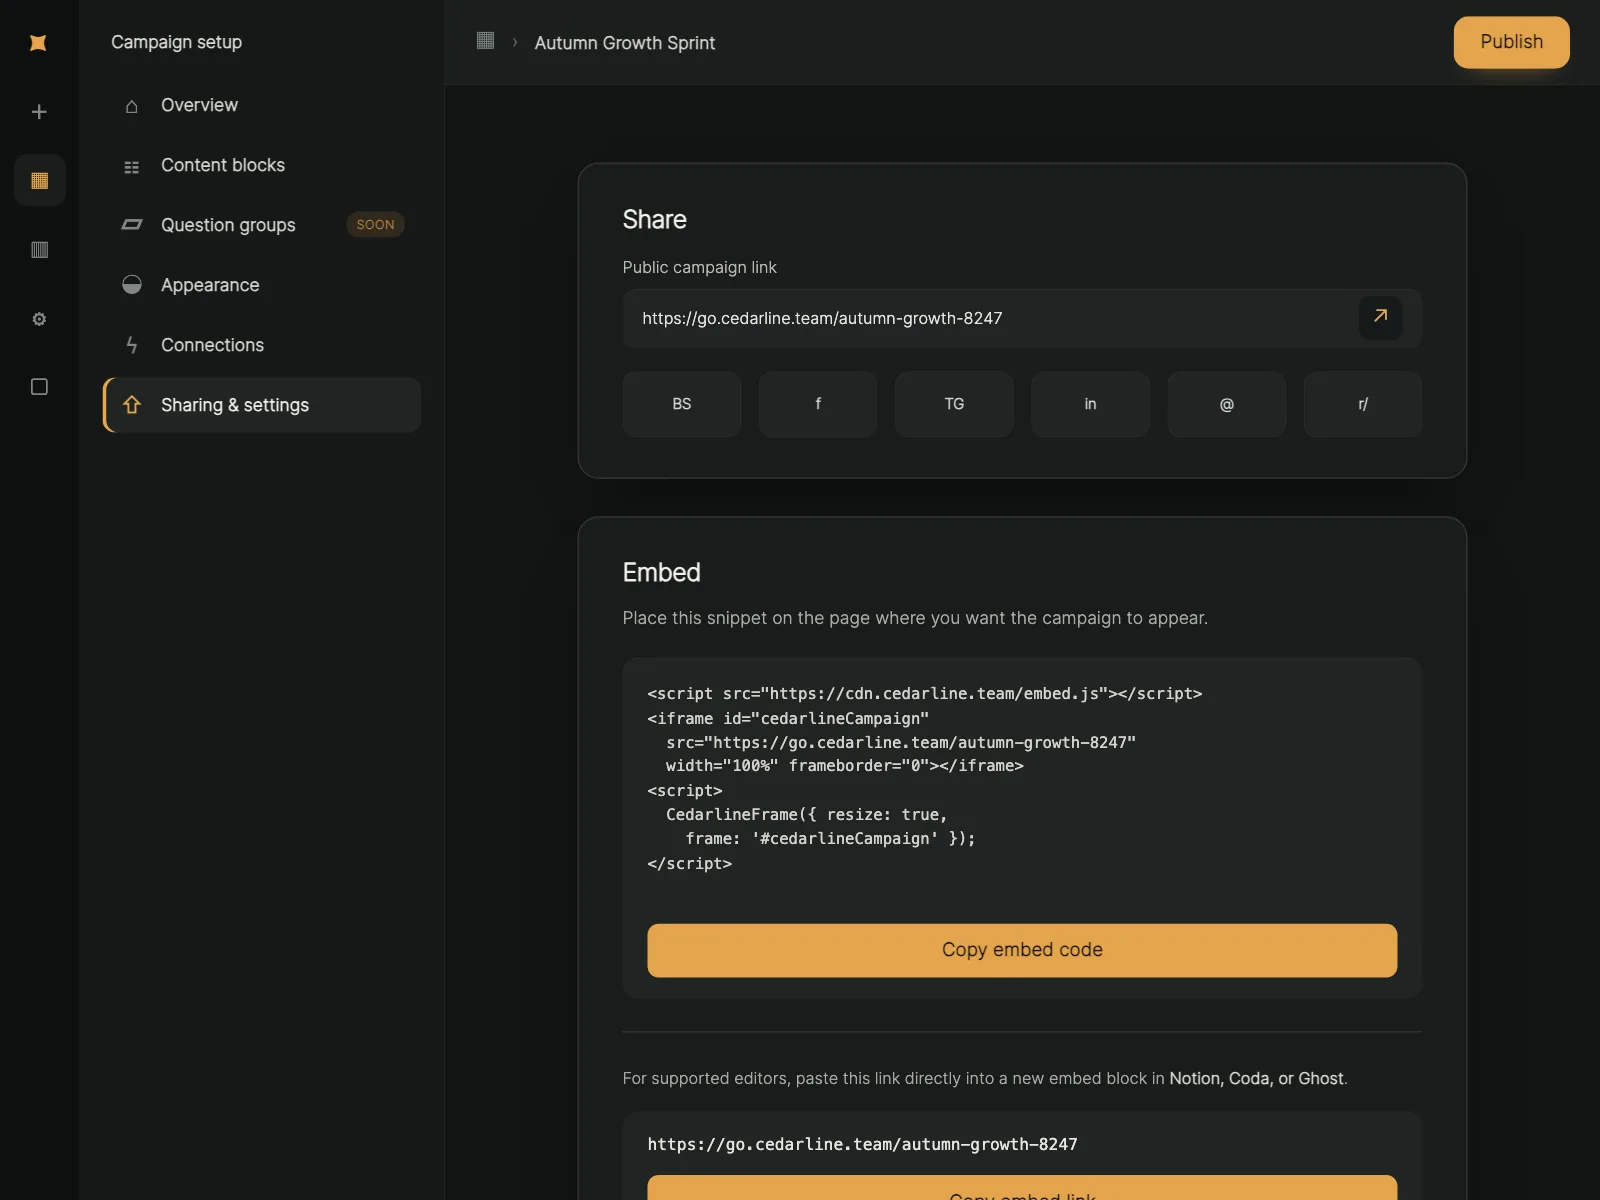
Task: Open Appearance settings
Action: click(262, 285)
